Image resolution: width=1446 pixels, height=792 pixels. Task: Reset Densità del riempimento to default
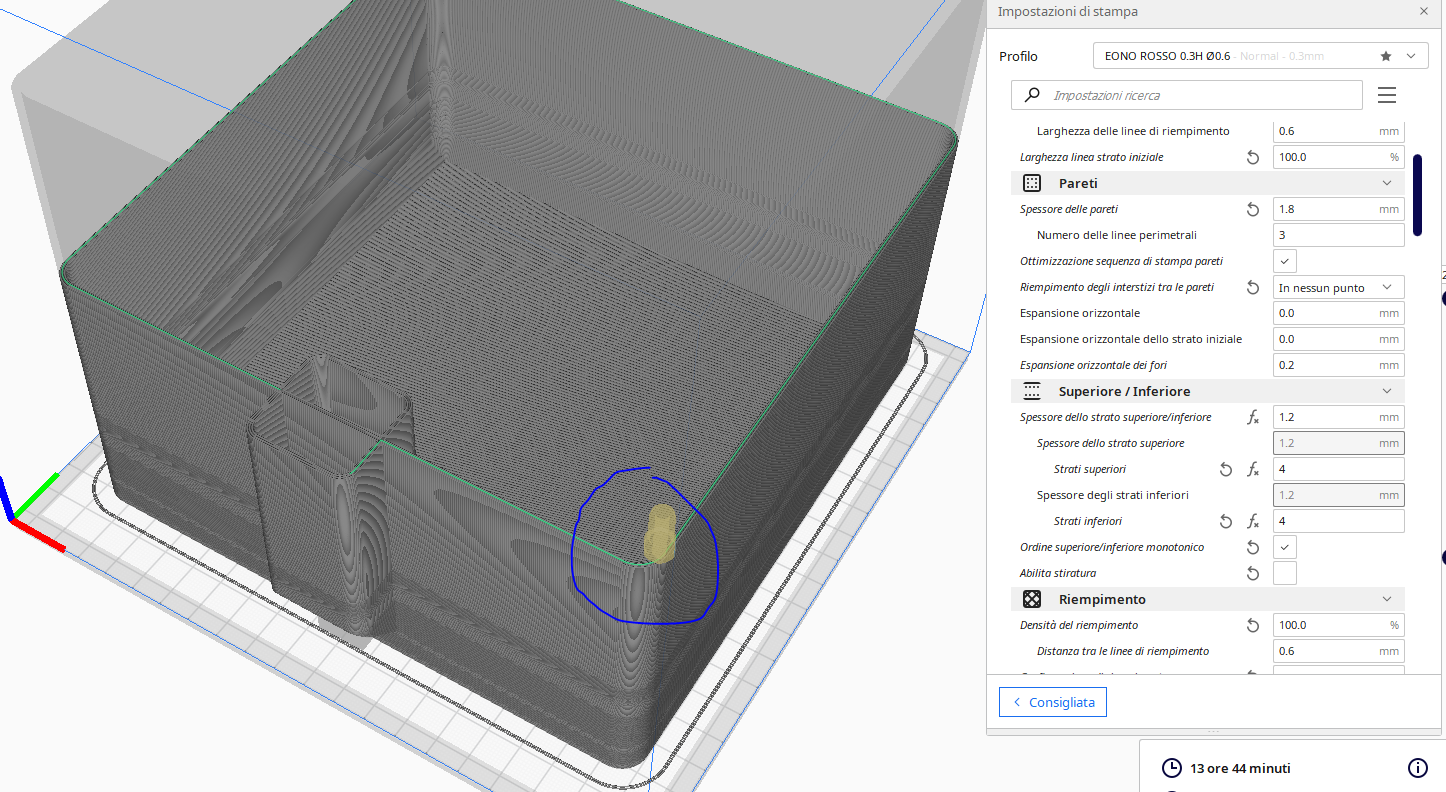pos(1253,626)
